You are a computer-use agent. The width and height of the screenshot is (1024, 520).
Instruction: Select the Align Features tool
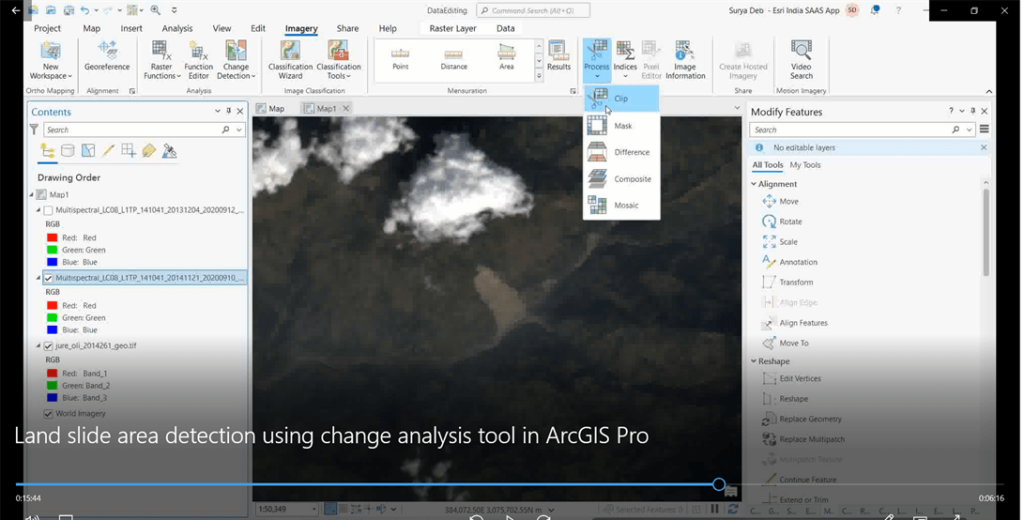coord(795,323)
